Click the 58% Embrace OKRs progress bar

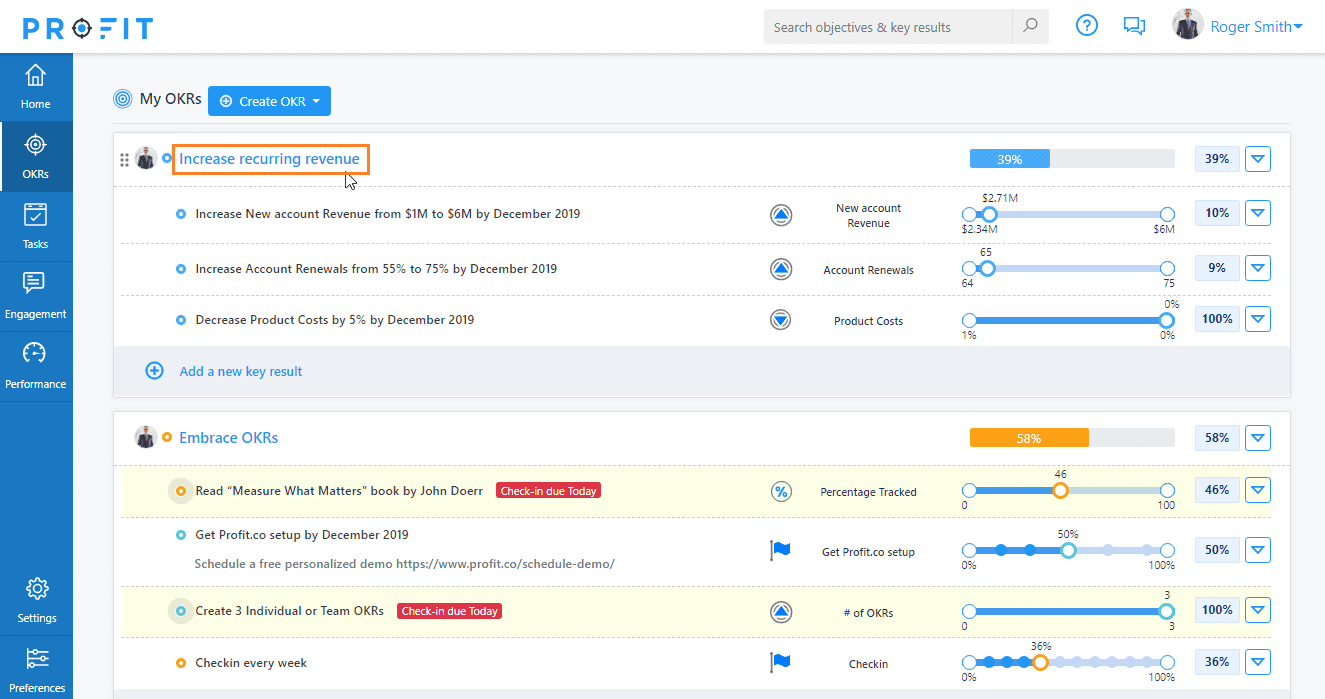1072,438
